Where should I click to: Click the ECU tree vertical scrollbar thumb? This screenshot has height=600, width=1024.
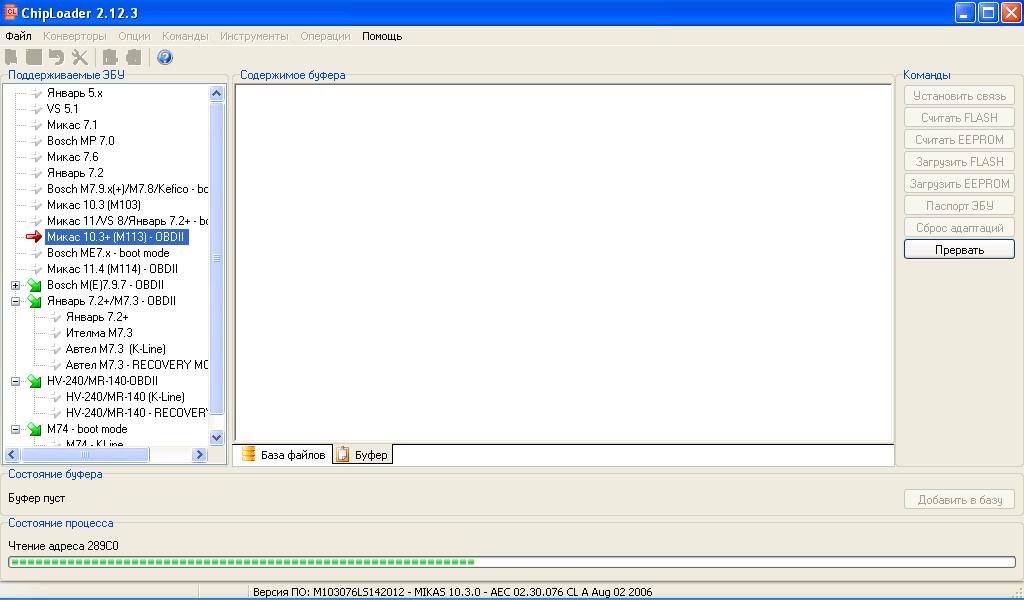tap(216, 258)
